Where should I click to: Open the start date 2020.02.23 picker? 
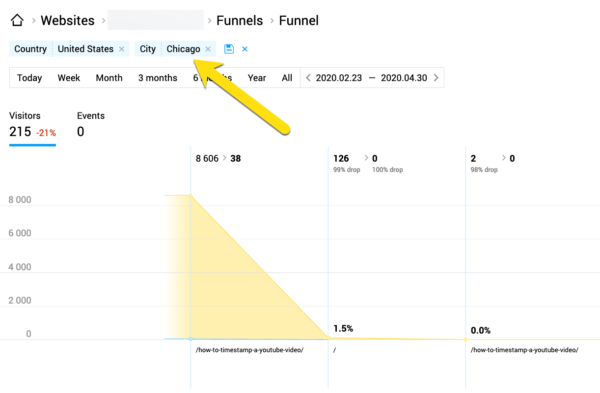coord(339,78)
